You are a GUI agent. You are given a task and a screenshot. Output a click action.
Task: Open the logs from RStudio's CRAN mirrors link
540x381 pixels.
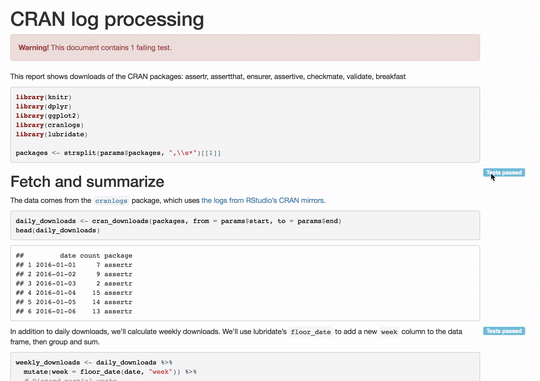[x=262, y=200]
